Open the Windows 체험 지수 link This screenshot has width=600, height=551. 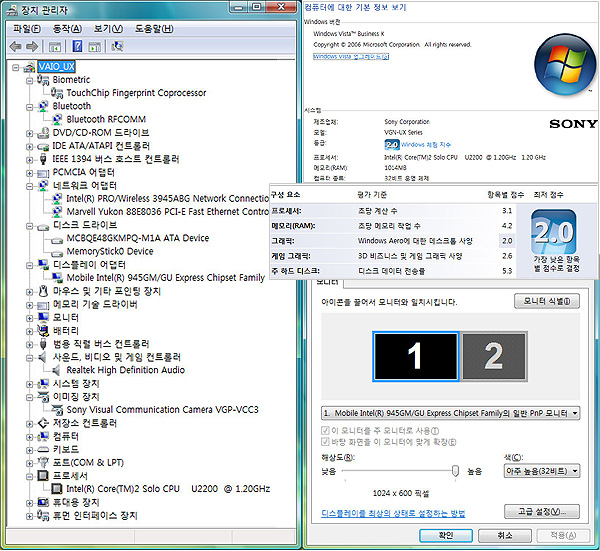(x=426, y=145)
